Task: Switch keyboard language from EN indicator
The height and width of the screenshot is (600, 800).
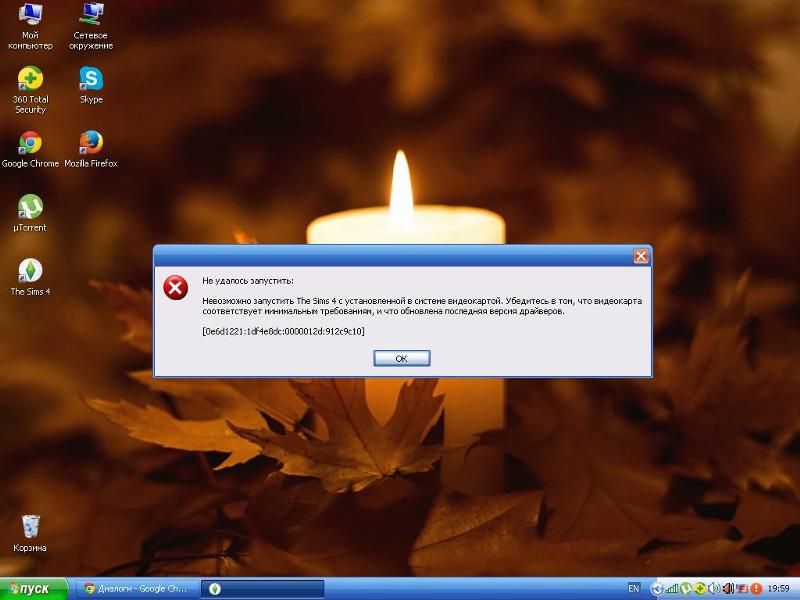Action: click(634, 589)
